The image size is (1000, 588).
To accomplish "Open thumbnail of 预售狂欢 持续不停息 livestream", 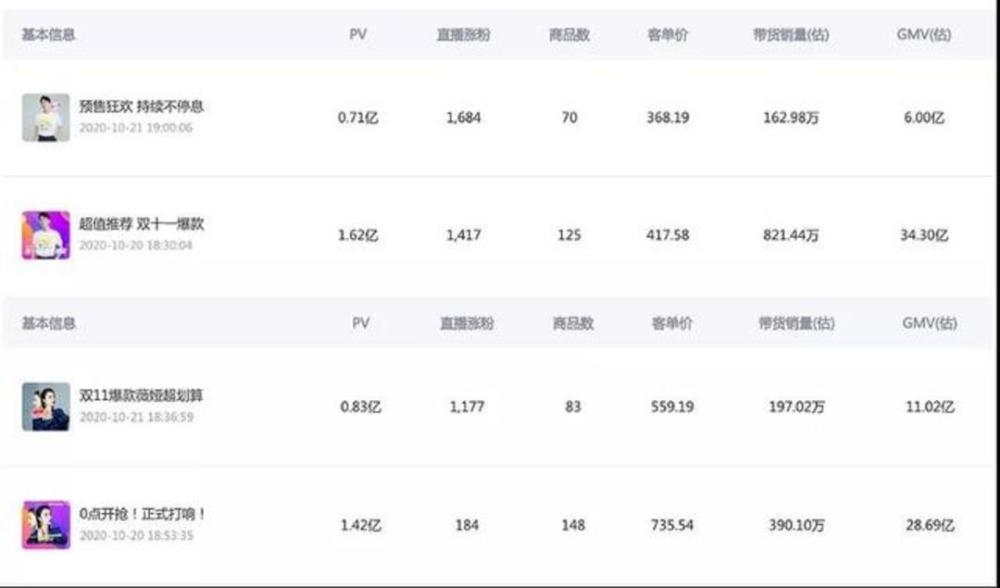I will point(46,117).
